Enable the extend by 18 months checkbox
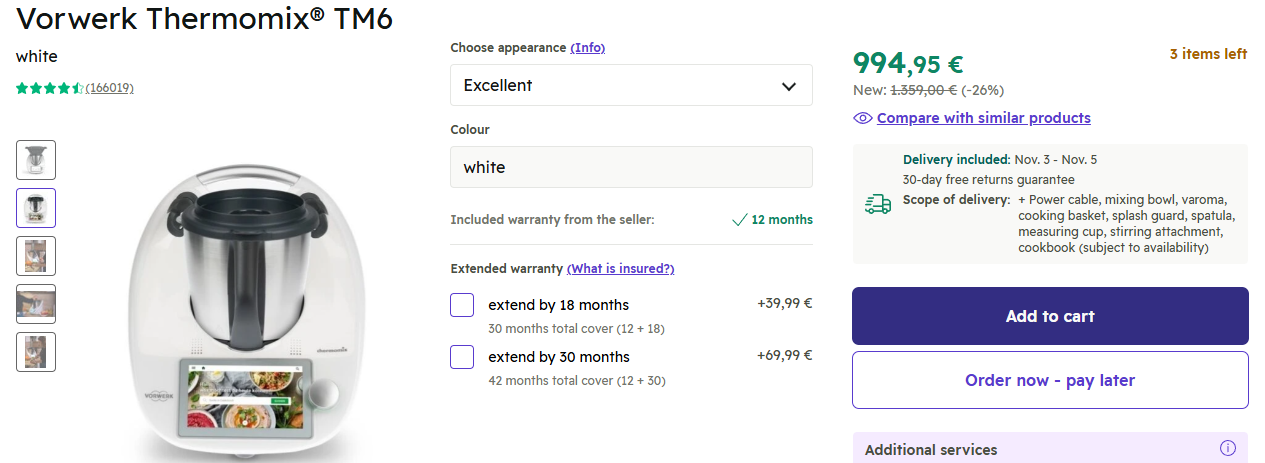 coord(462,305)
